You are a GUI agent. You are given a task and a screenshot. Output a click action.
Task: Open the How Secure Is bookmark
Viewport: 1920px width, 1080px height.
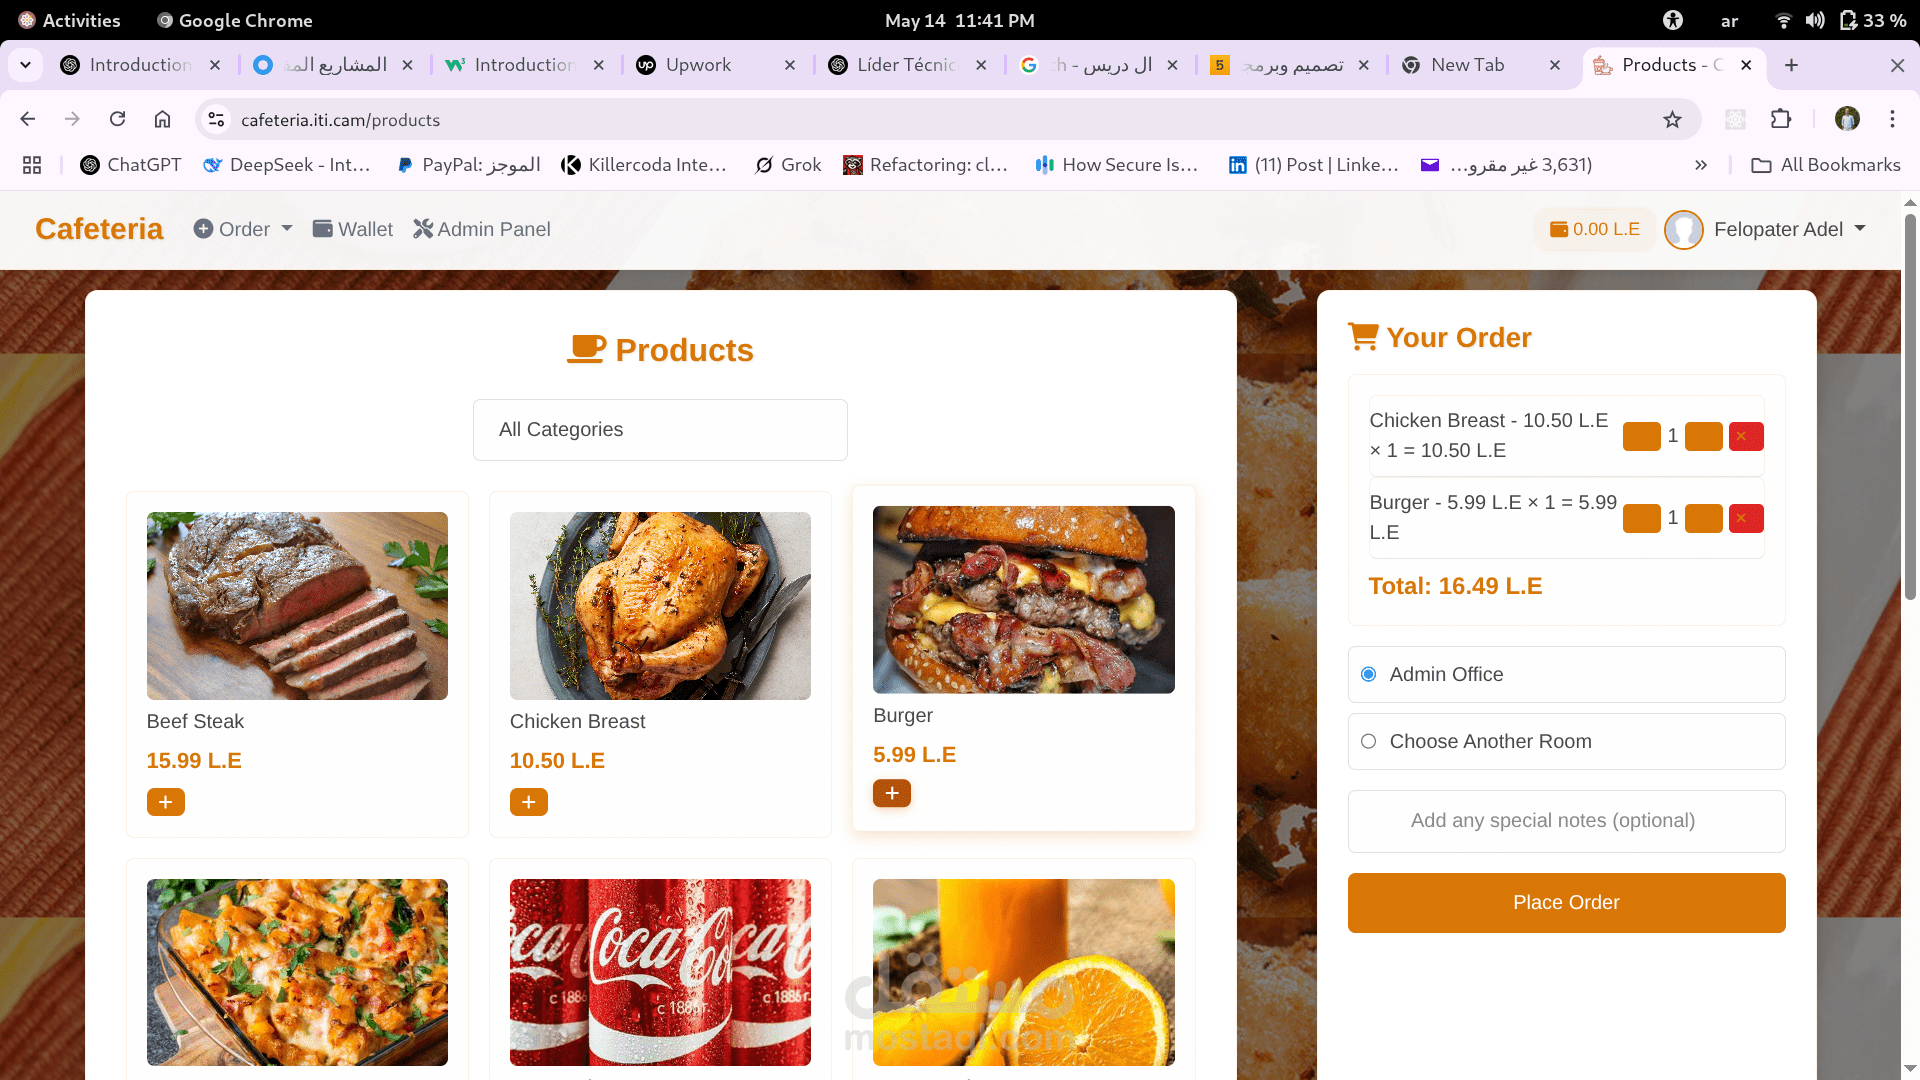pyautogui.click(x=1116, y=165)
